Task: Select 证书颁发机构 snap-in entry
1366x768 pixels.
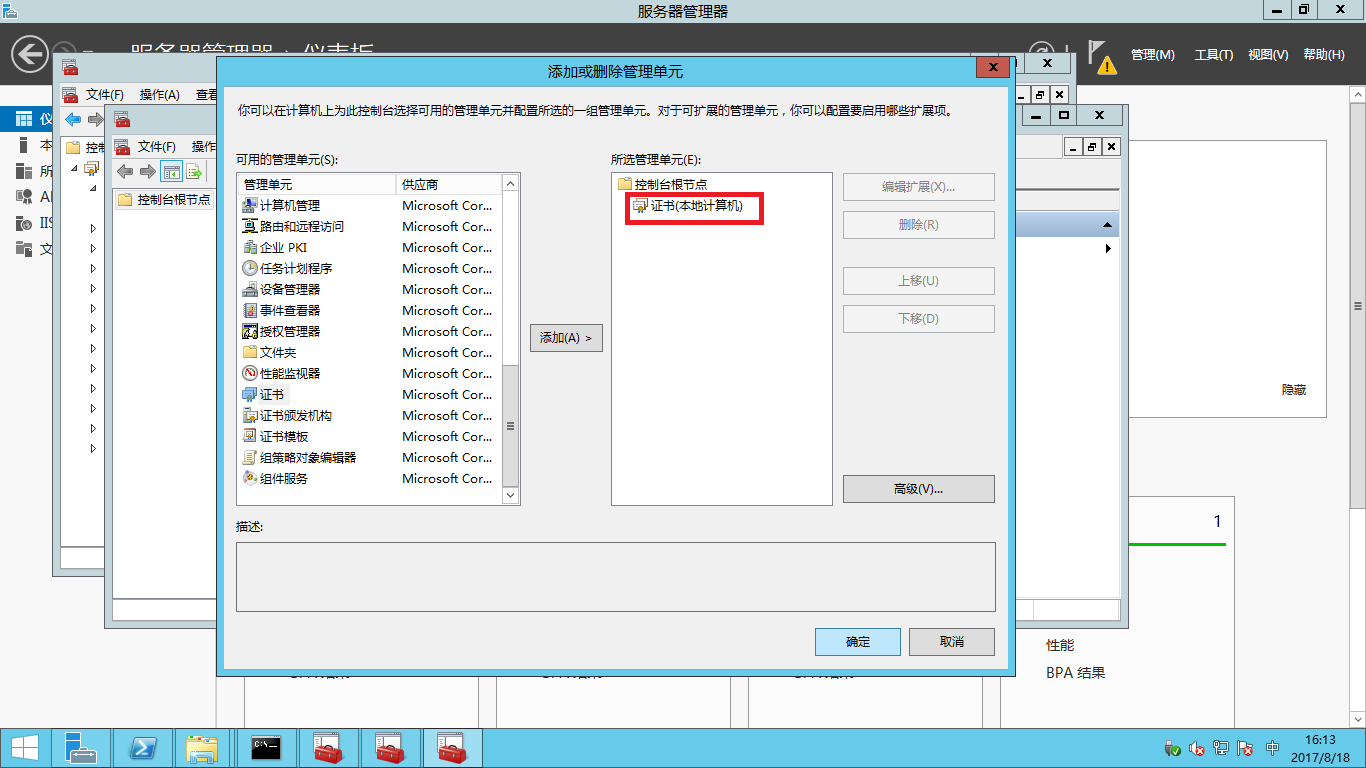Action: [296, 415]
